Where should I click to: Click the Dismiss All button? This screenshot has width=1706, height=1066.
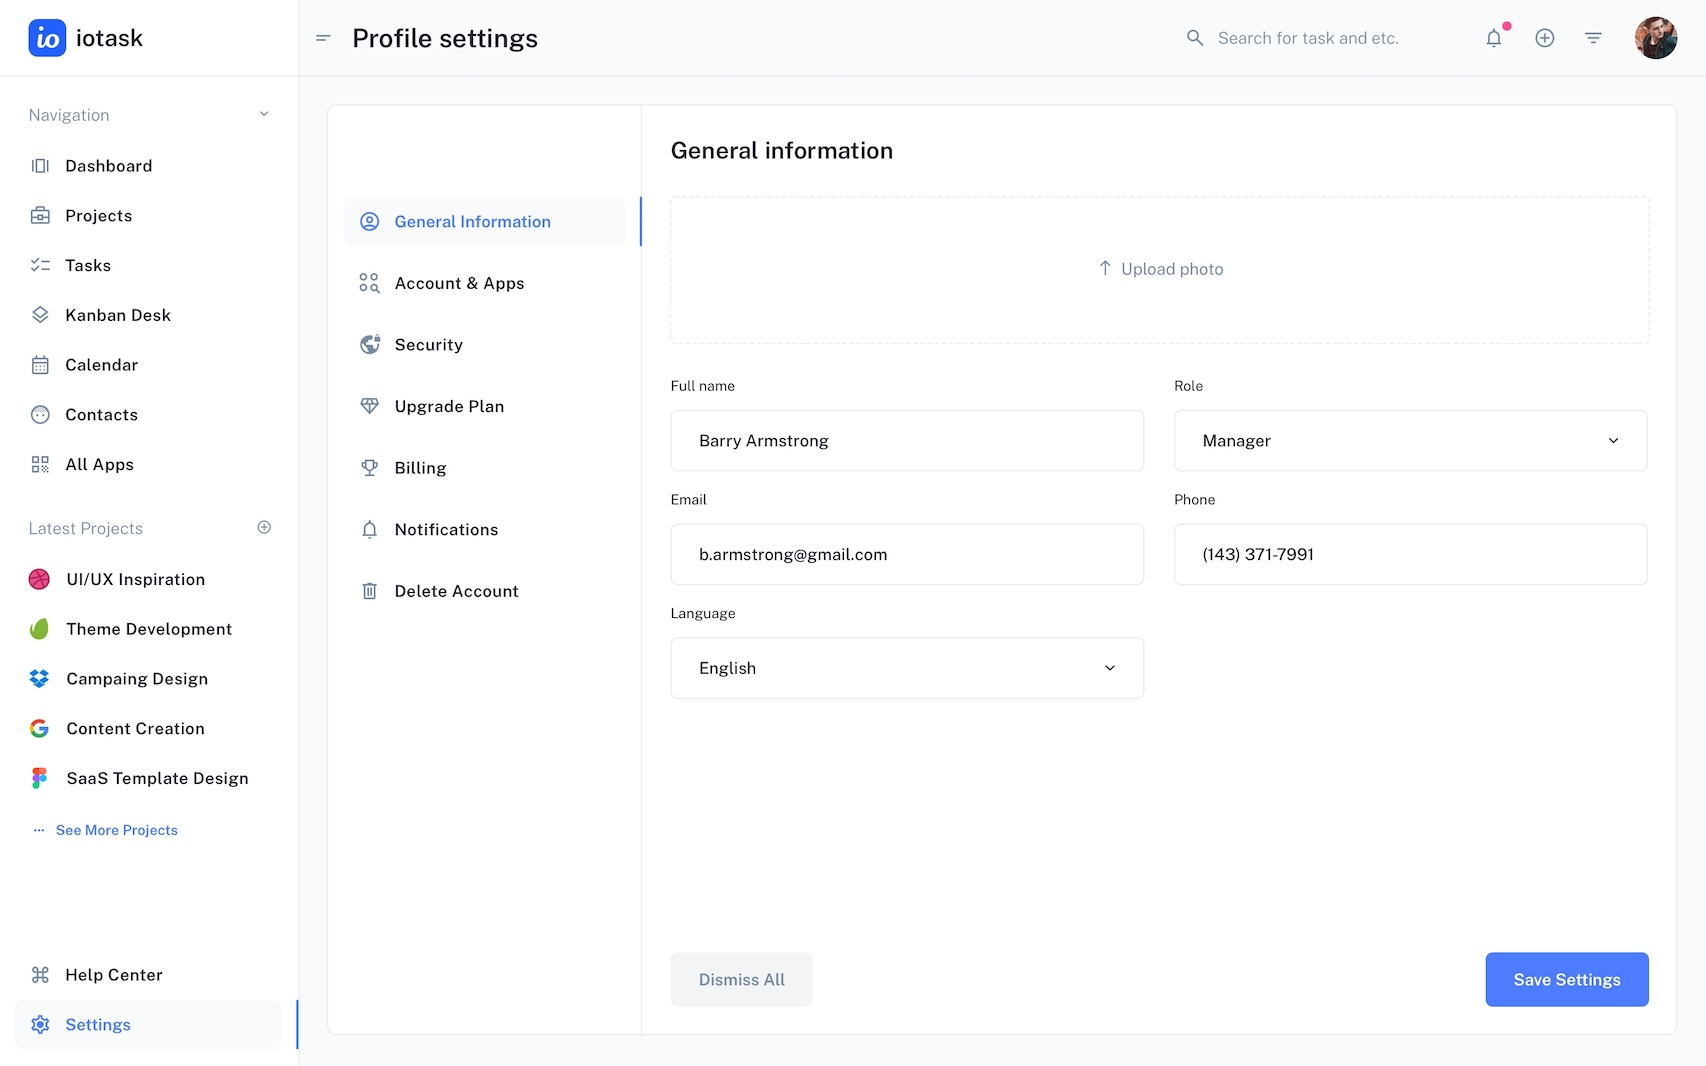[x=741, y=980]
